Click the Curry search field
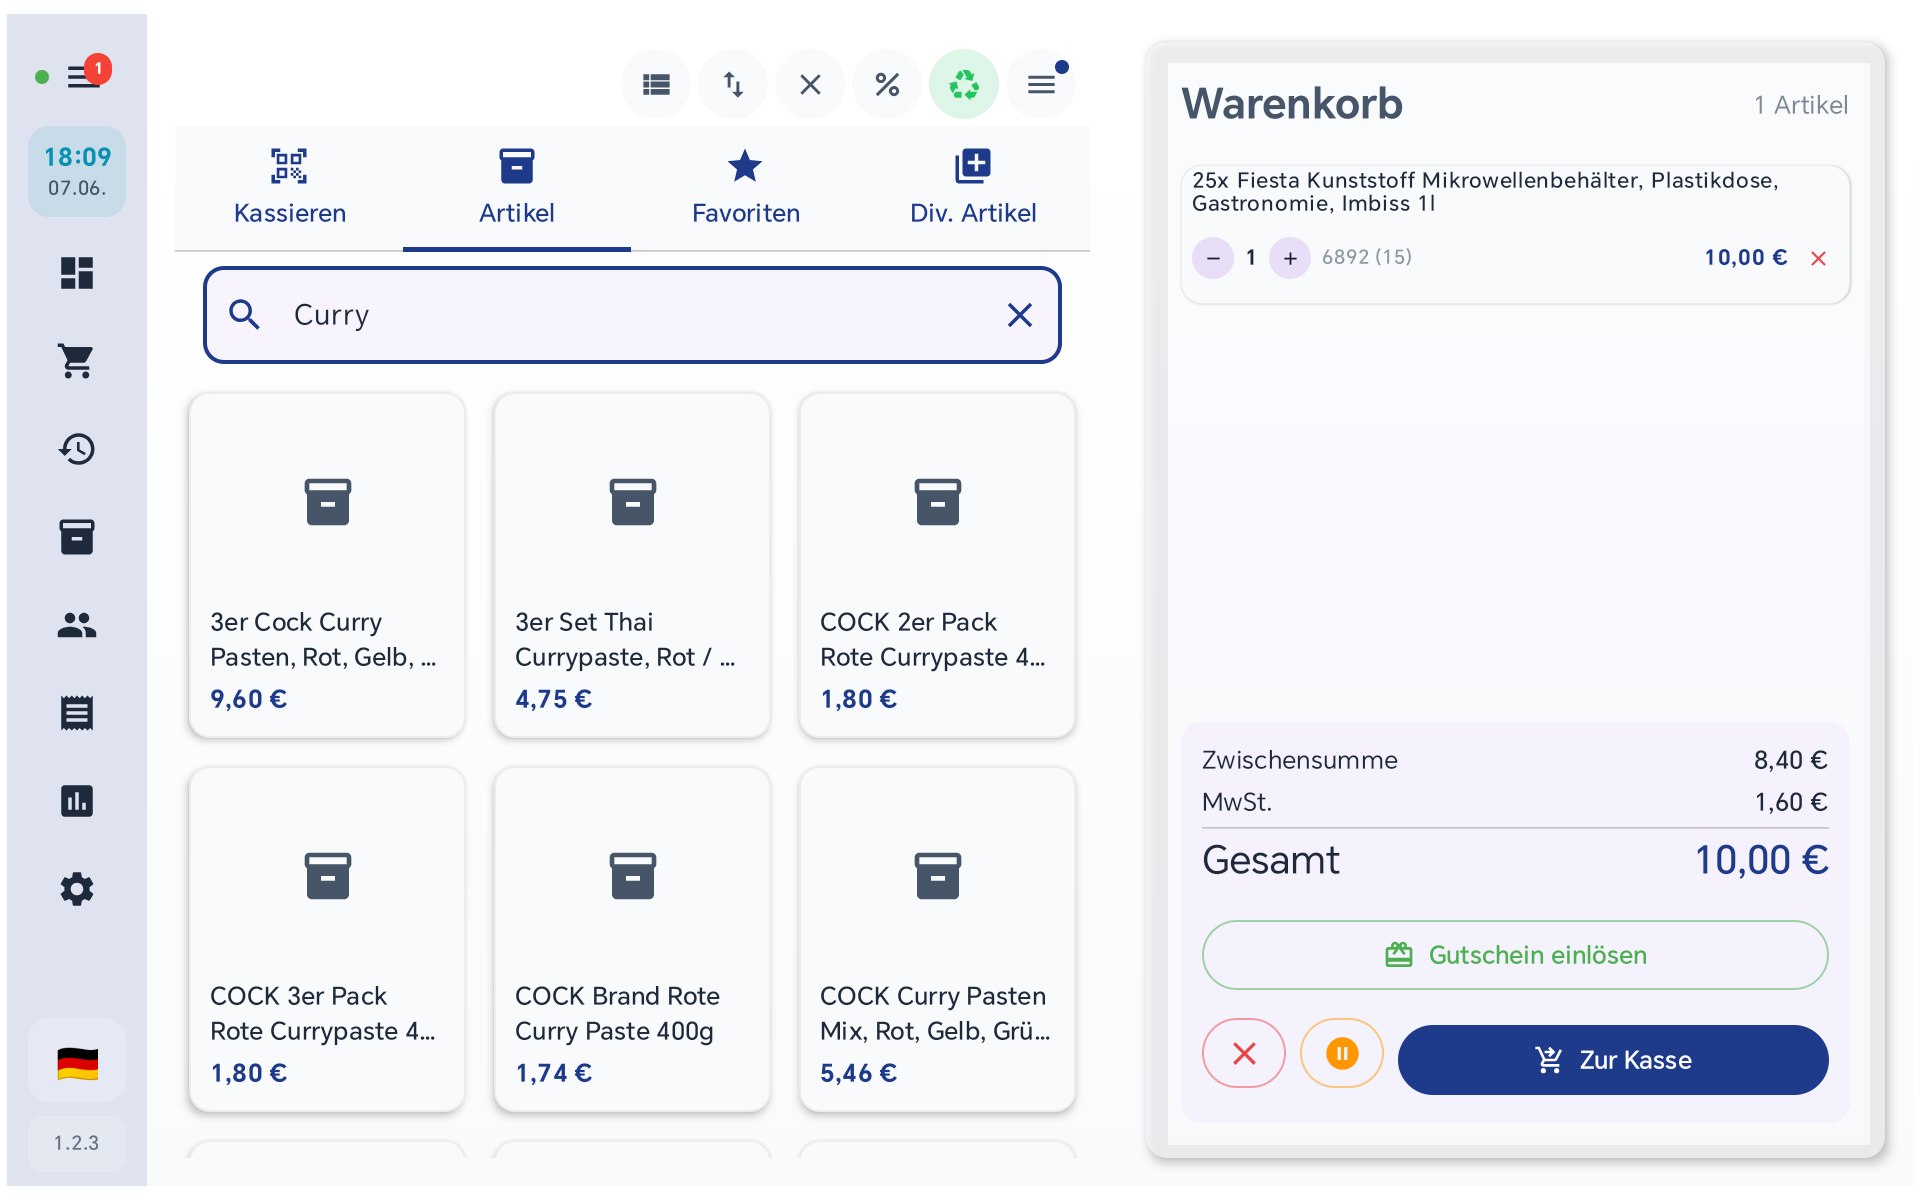 click(632, 315)
